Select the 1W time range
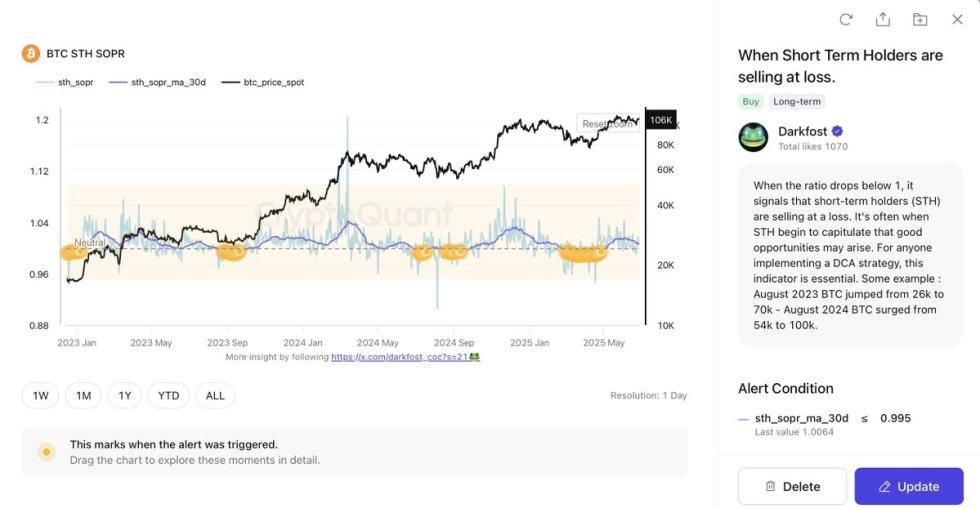Viewport: 980px width, 508px height. point(41,395)
